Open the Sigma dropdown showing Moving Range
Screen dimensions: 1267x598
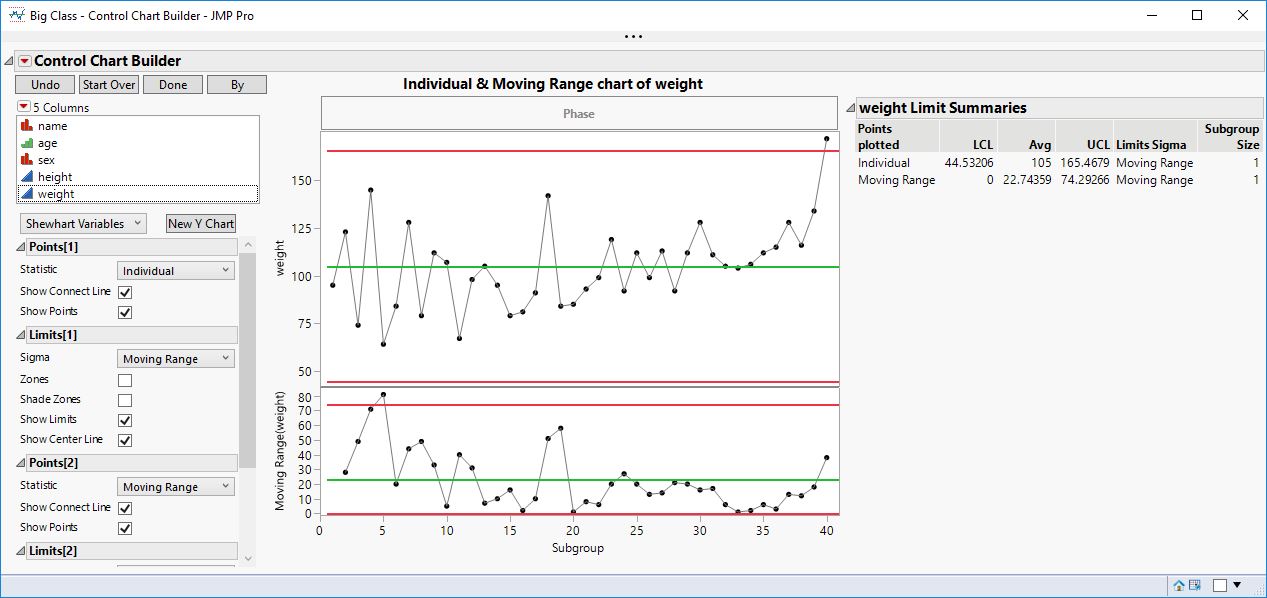point(175,357)
